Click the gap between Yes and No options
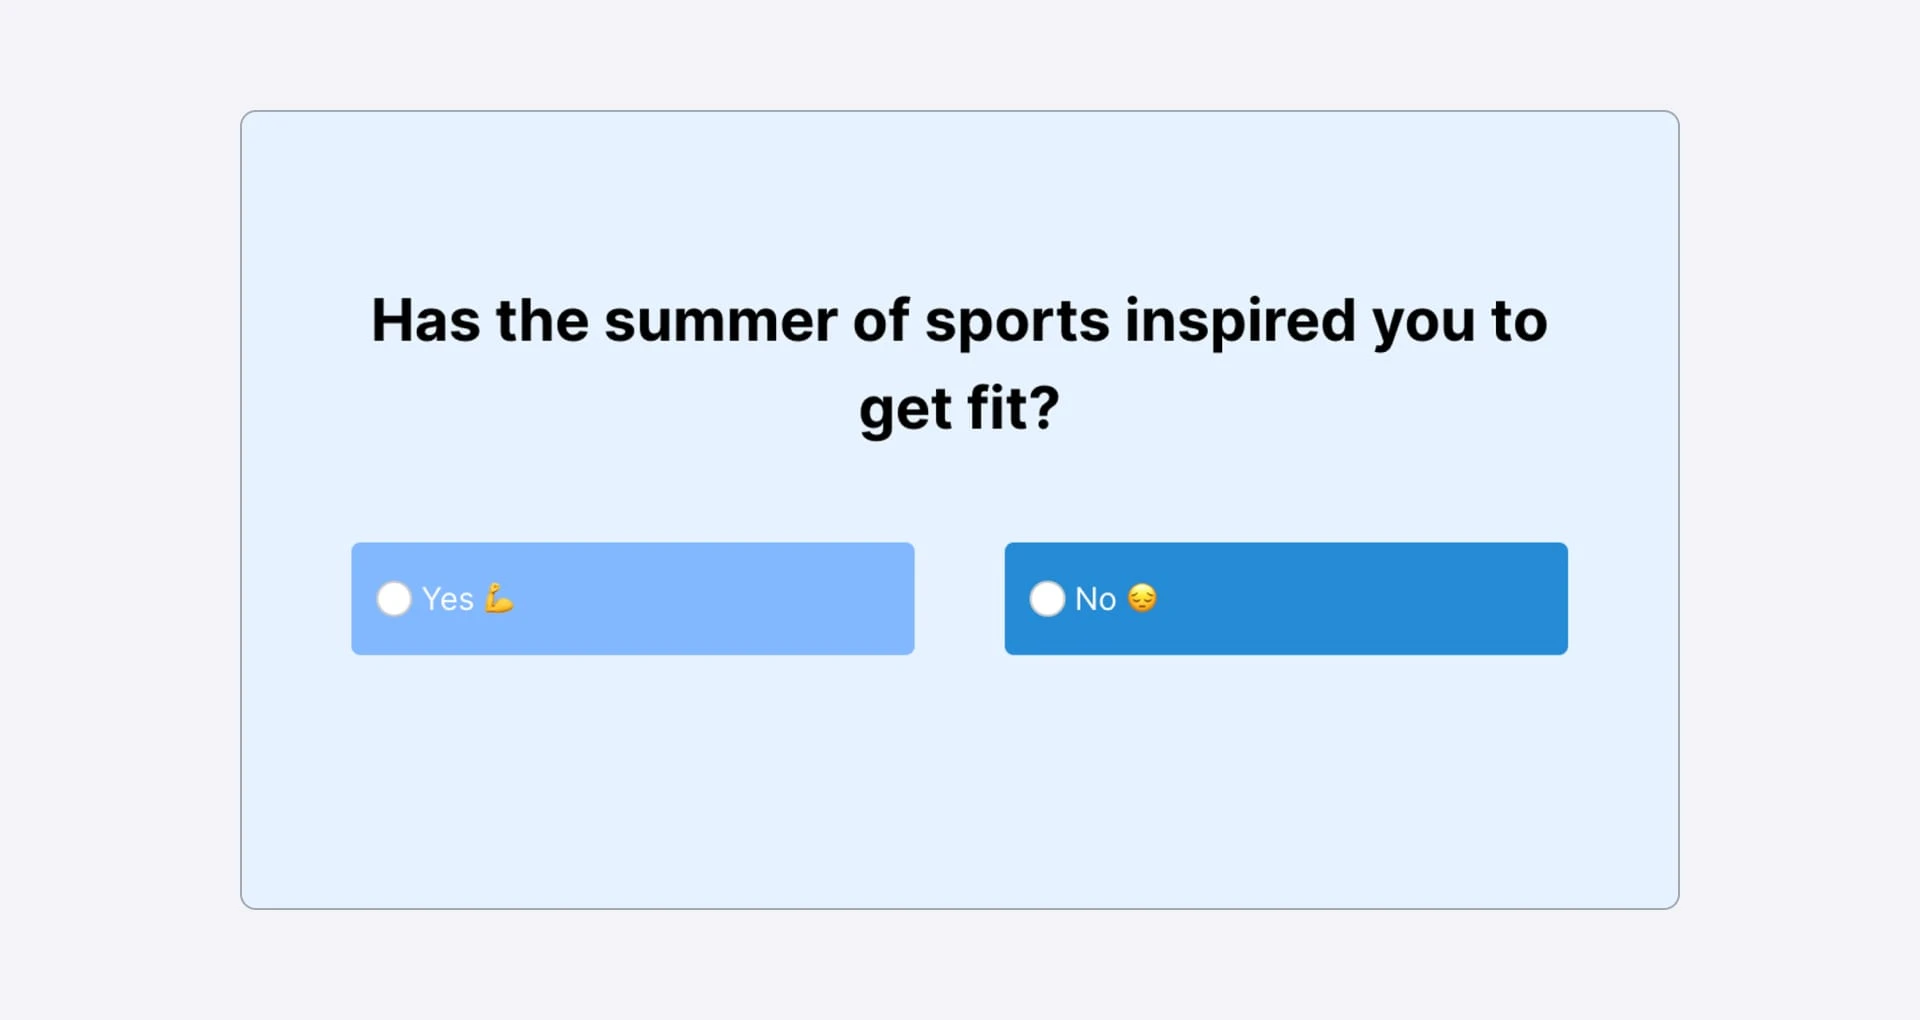The width and height of the screenshot is (1920, 1020). tap(959, 599)
